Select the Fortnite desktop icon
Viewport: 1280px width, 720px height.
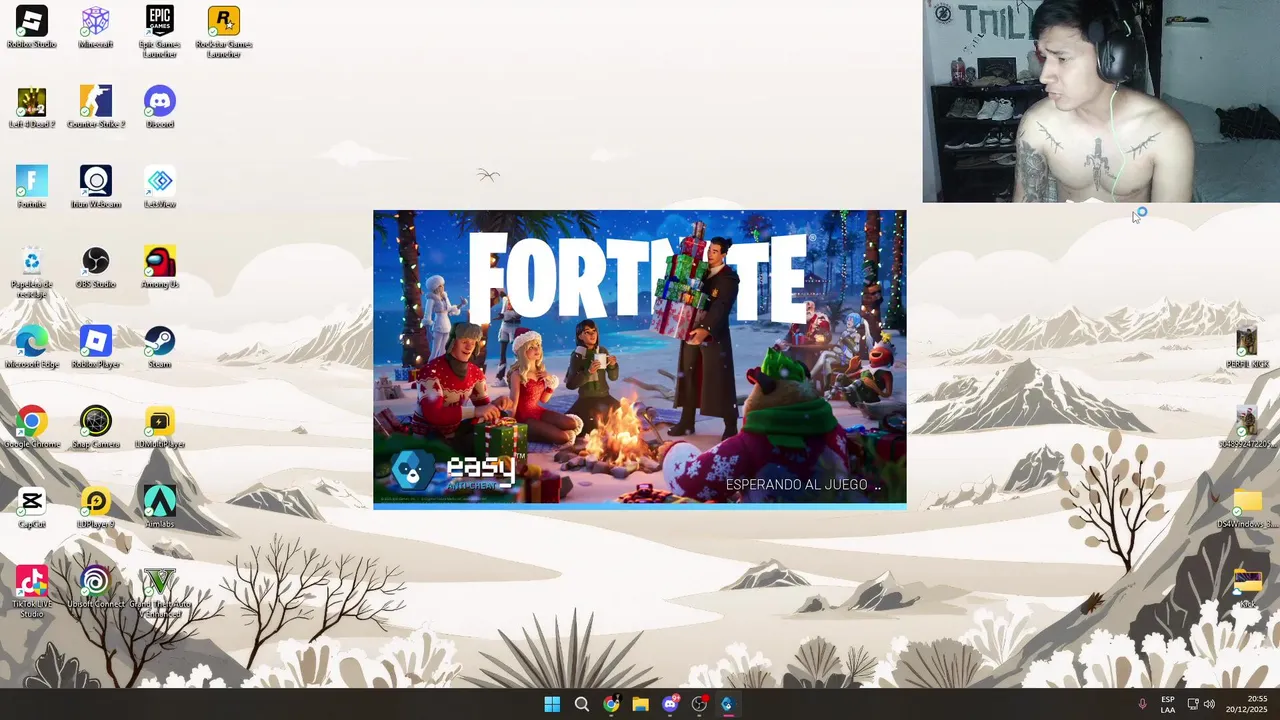click(32, 187)
